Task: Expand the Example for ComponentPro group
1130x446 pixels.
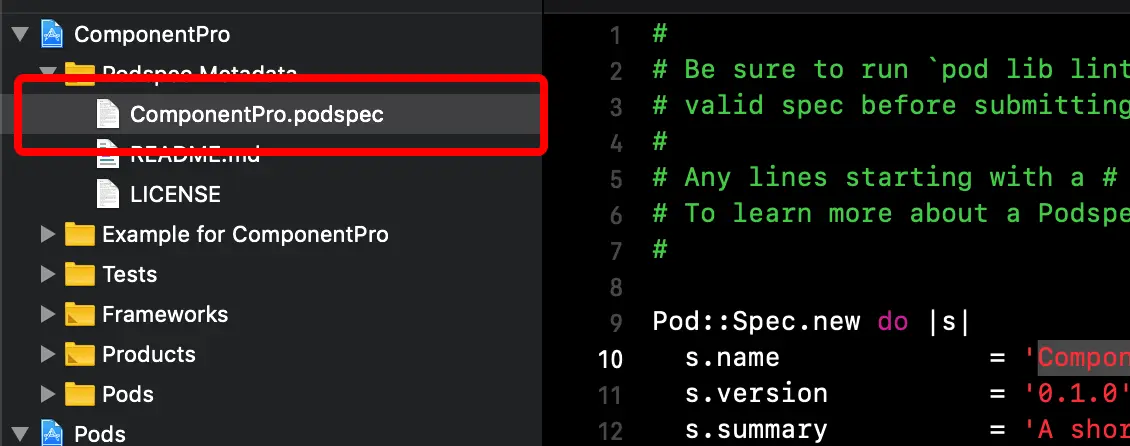Action: (x=47, y=235)
